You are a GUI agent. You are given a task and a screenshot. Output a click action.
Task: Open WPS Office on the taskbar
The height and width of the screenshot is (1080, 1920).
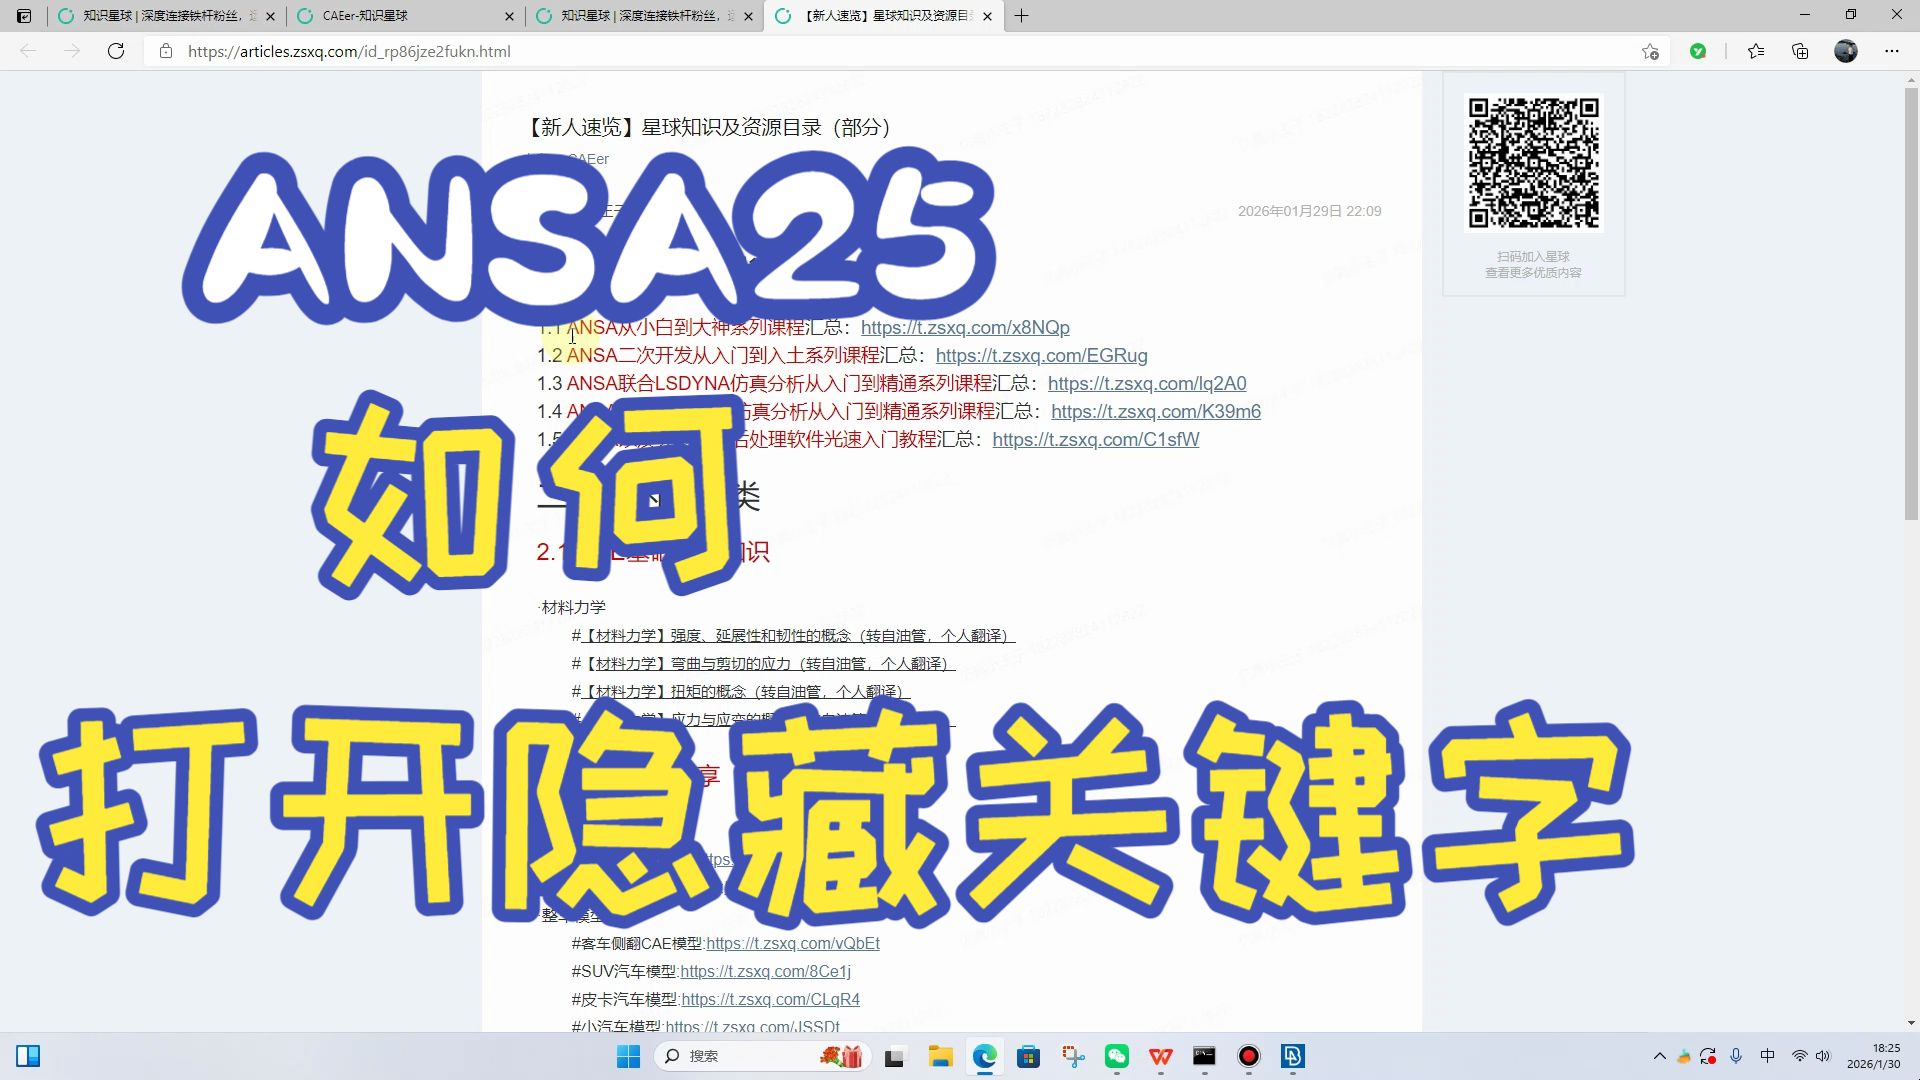pyautogui.click(x=1160, y=1056)
